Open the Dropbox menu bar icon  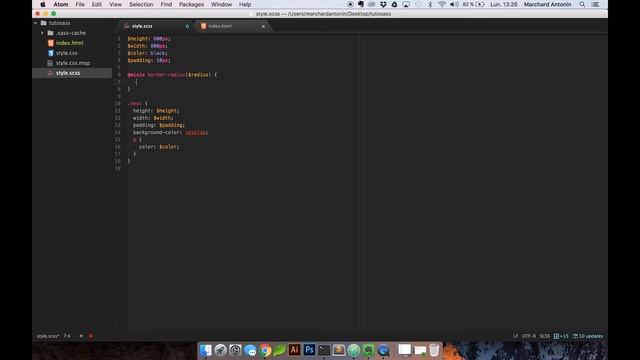pyautogui.click(x=383, y=4)
